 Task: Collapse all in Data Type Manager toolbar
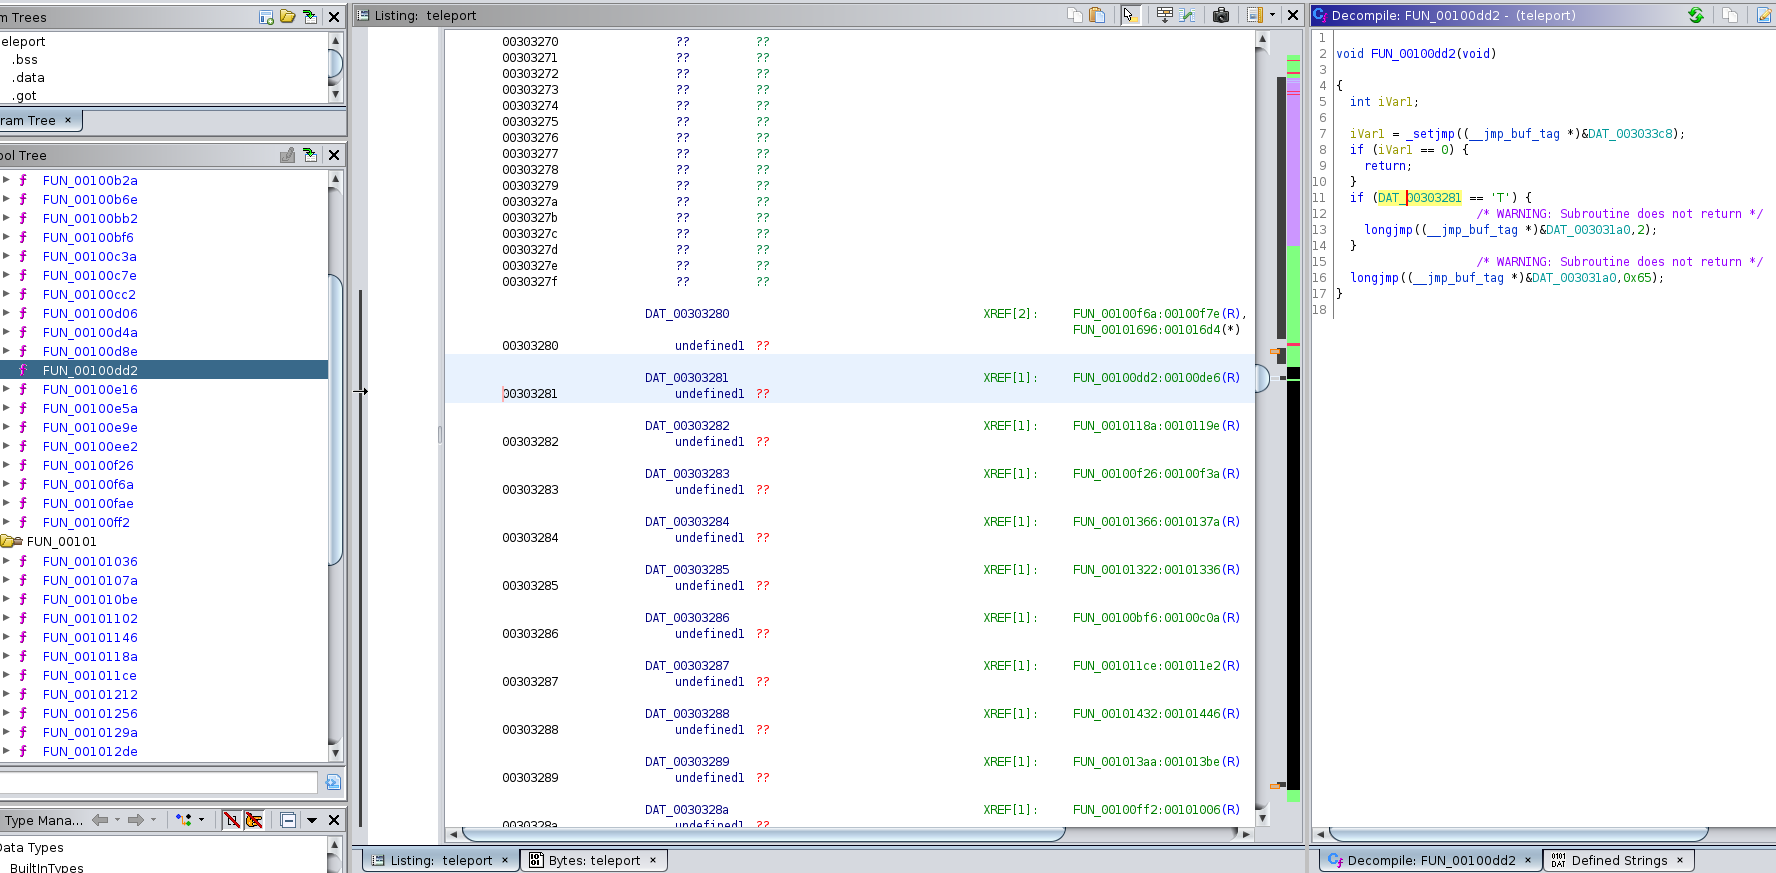pos(288,820)
